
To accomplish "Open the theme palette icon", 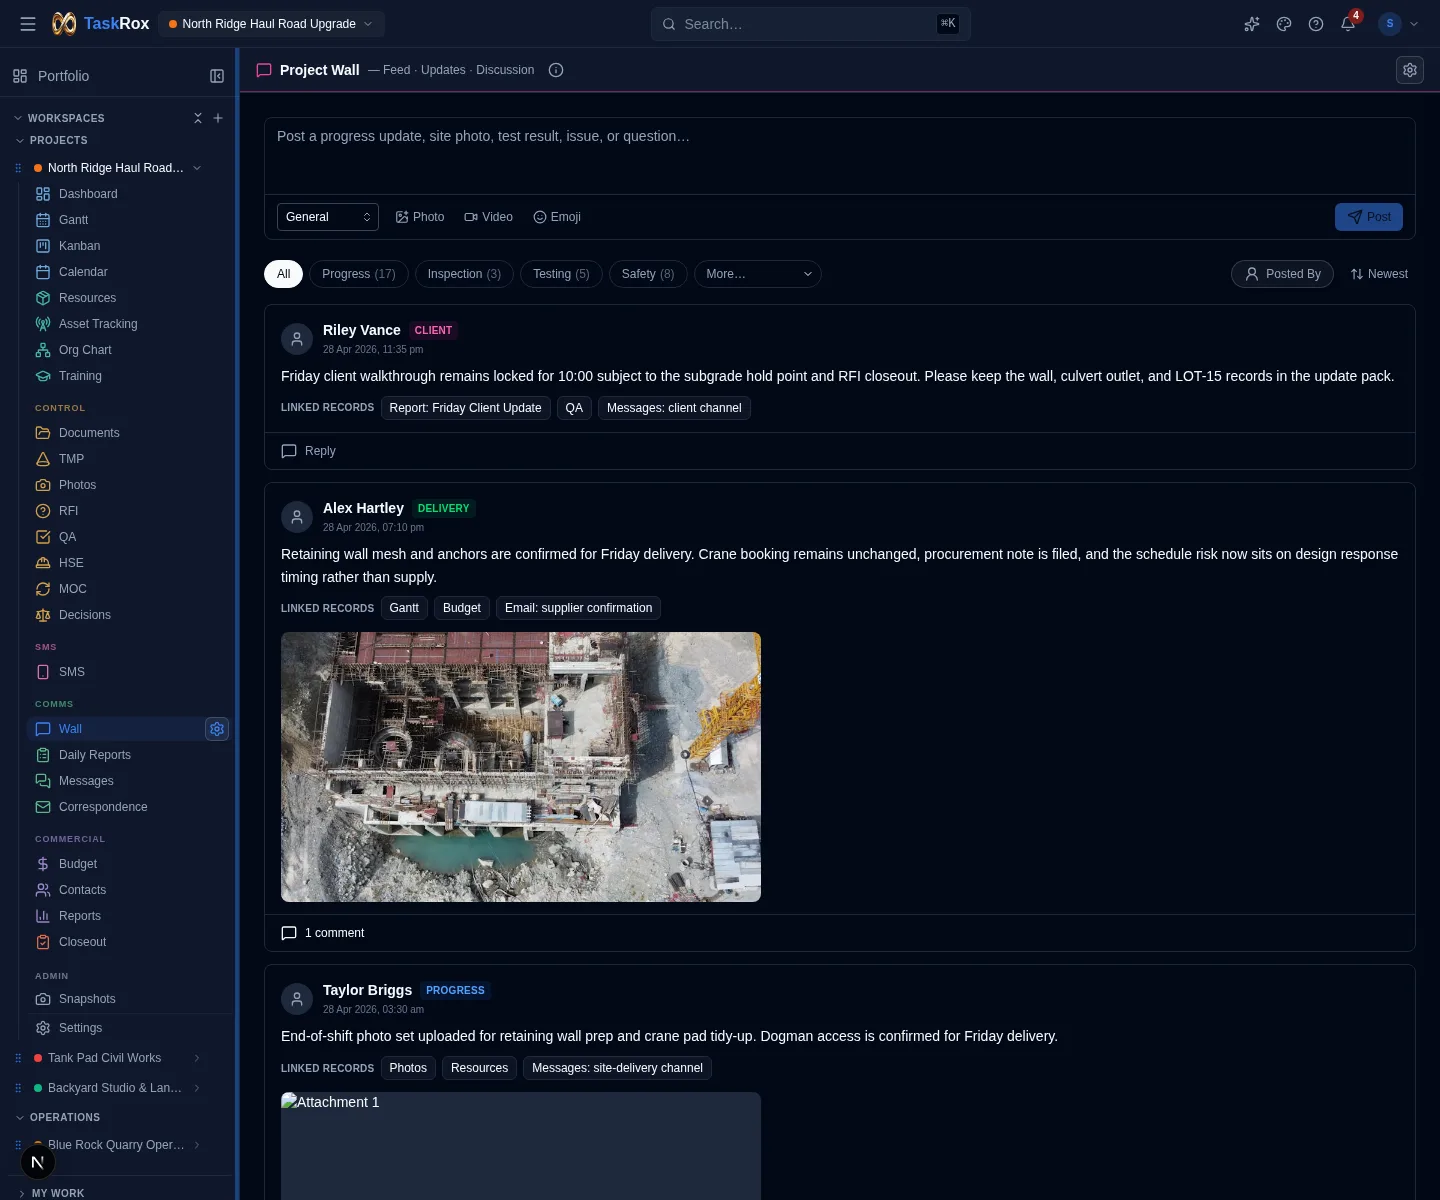I will point(1284,24).
